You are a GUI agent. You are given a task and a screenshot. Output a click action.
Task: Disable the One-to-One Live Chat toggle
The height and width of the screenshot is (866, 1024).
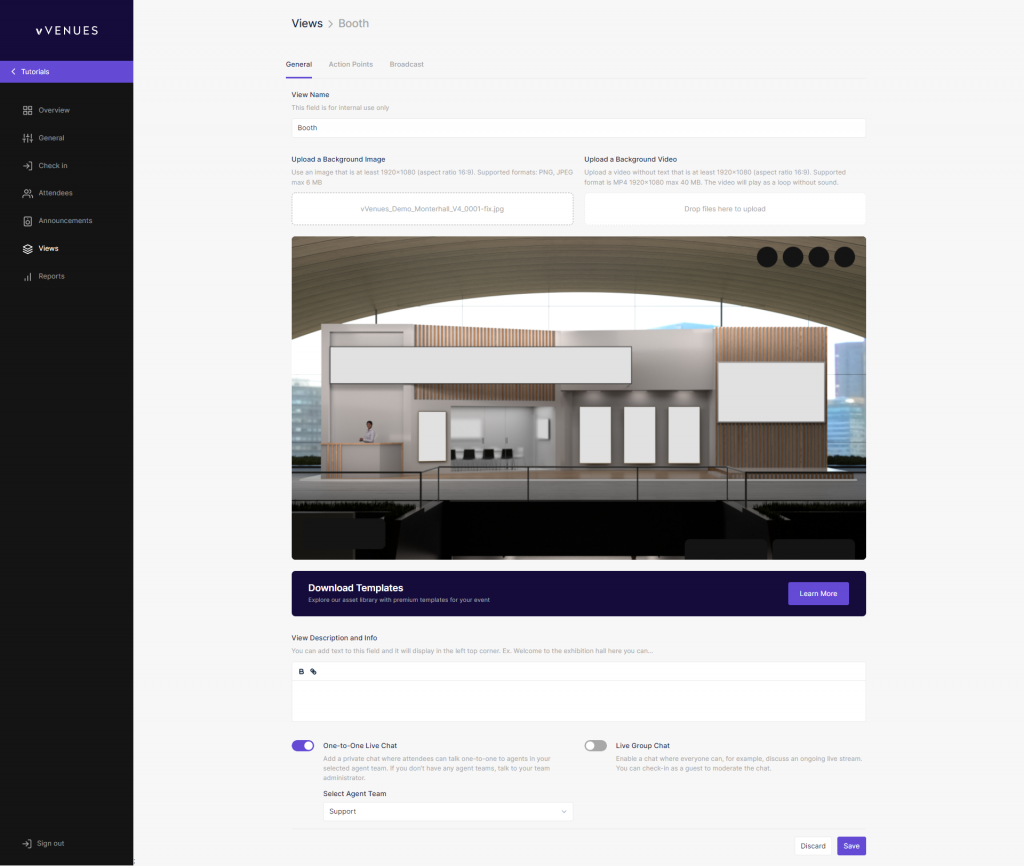pos(303,745)
